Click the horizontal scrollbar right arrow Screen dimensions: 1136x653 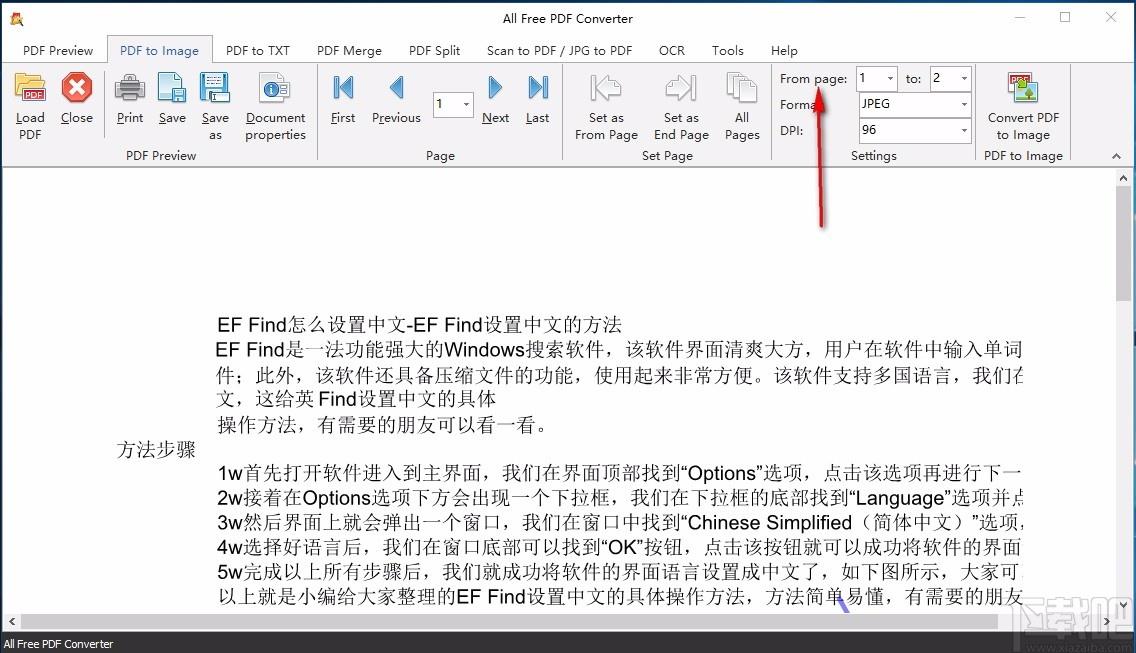[1106, 622]
